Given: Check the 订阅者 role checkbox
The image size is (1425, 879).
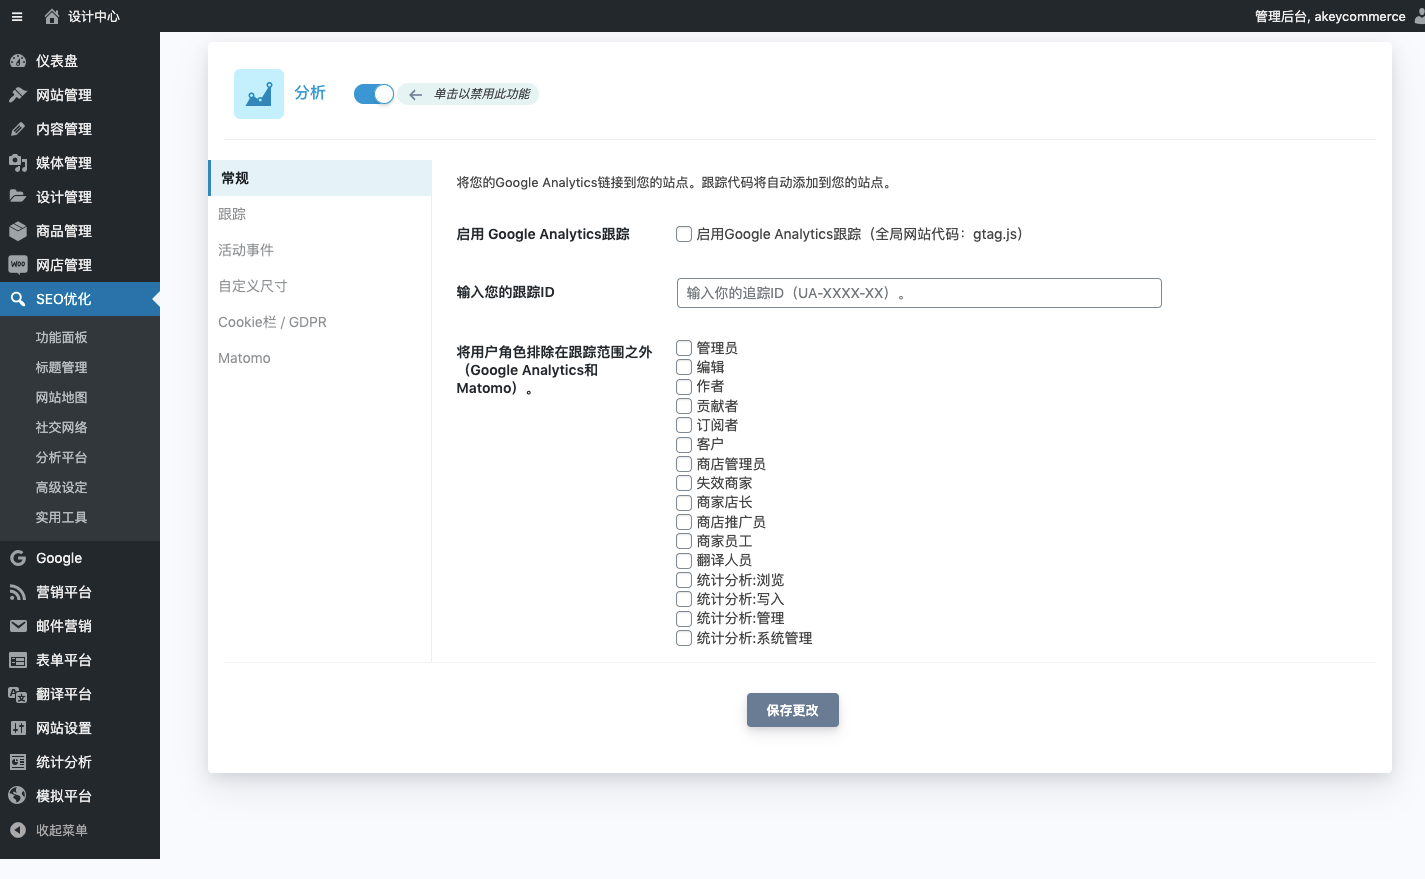Looking at the screenshot, I should click(684, 425).
